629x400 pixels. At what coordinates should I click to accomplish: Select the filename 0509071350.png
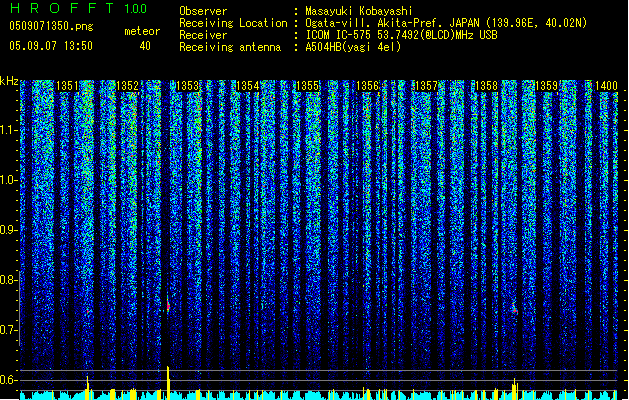[x=51, y=26]
